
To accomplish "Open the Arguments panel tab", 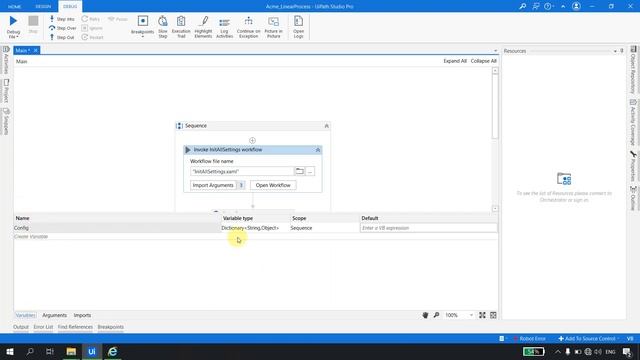I will tap(54, 315).
